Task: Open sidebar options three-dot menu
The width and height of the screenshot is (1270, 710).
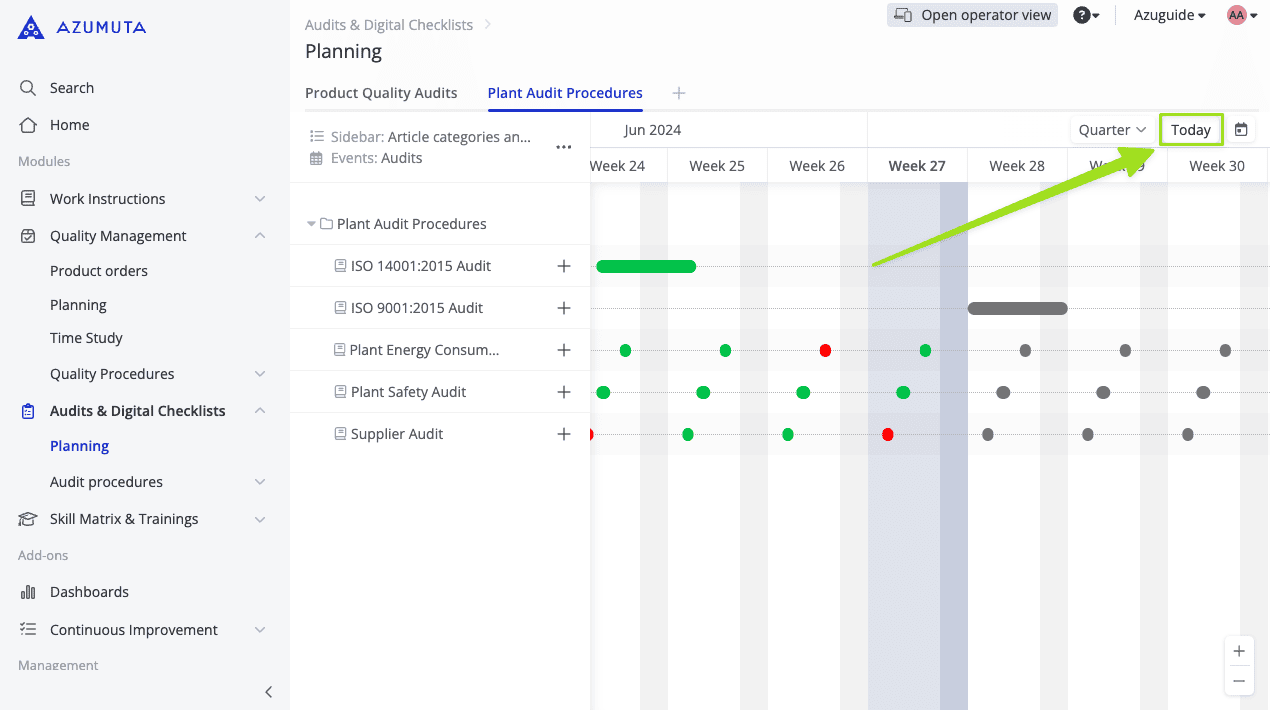Action: tap(563, 147)
